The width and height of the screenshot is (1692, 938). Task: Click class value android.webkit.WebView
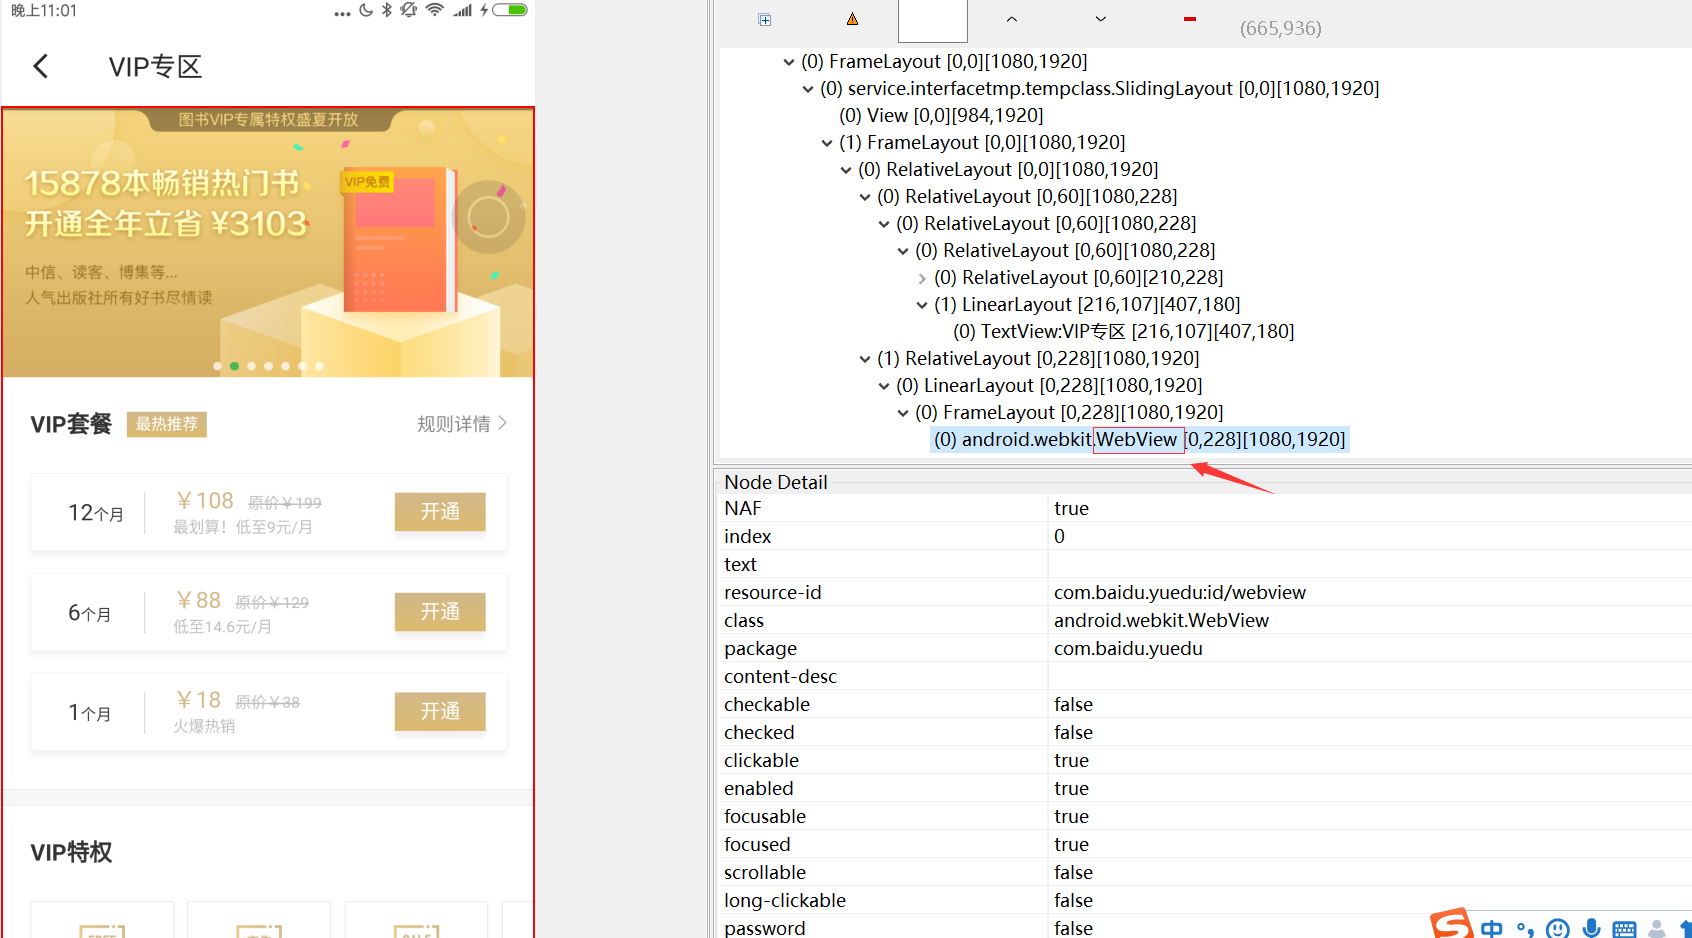click(x=1161, y=620)
